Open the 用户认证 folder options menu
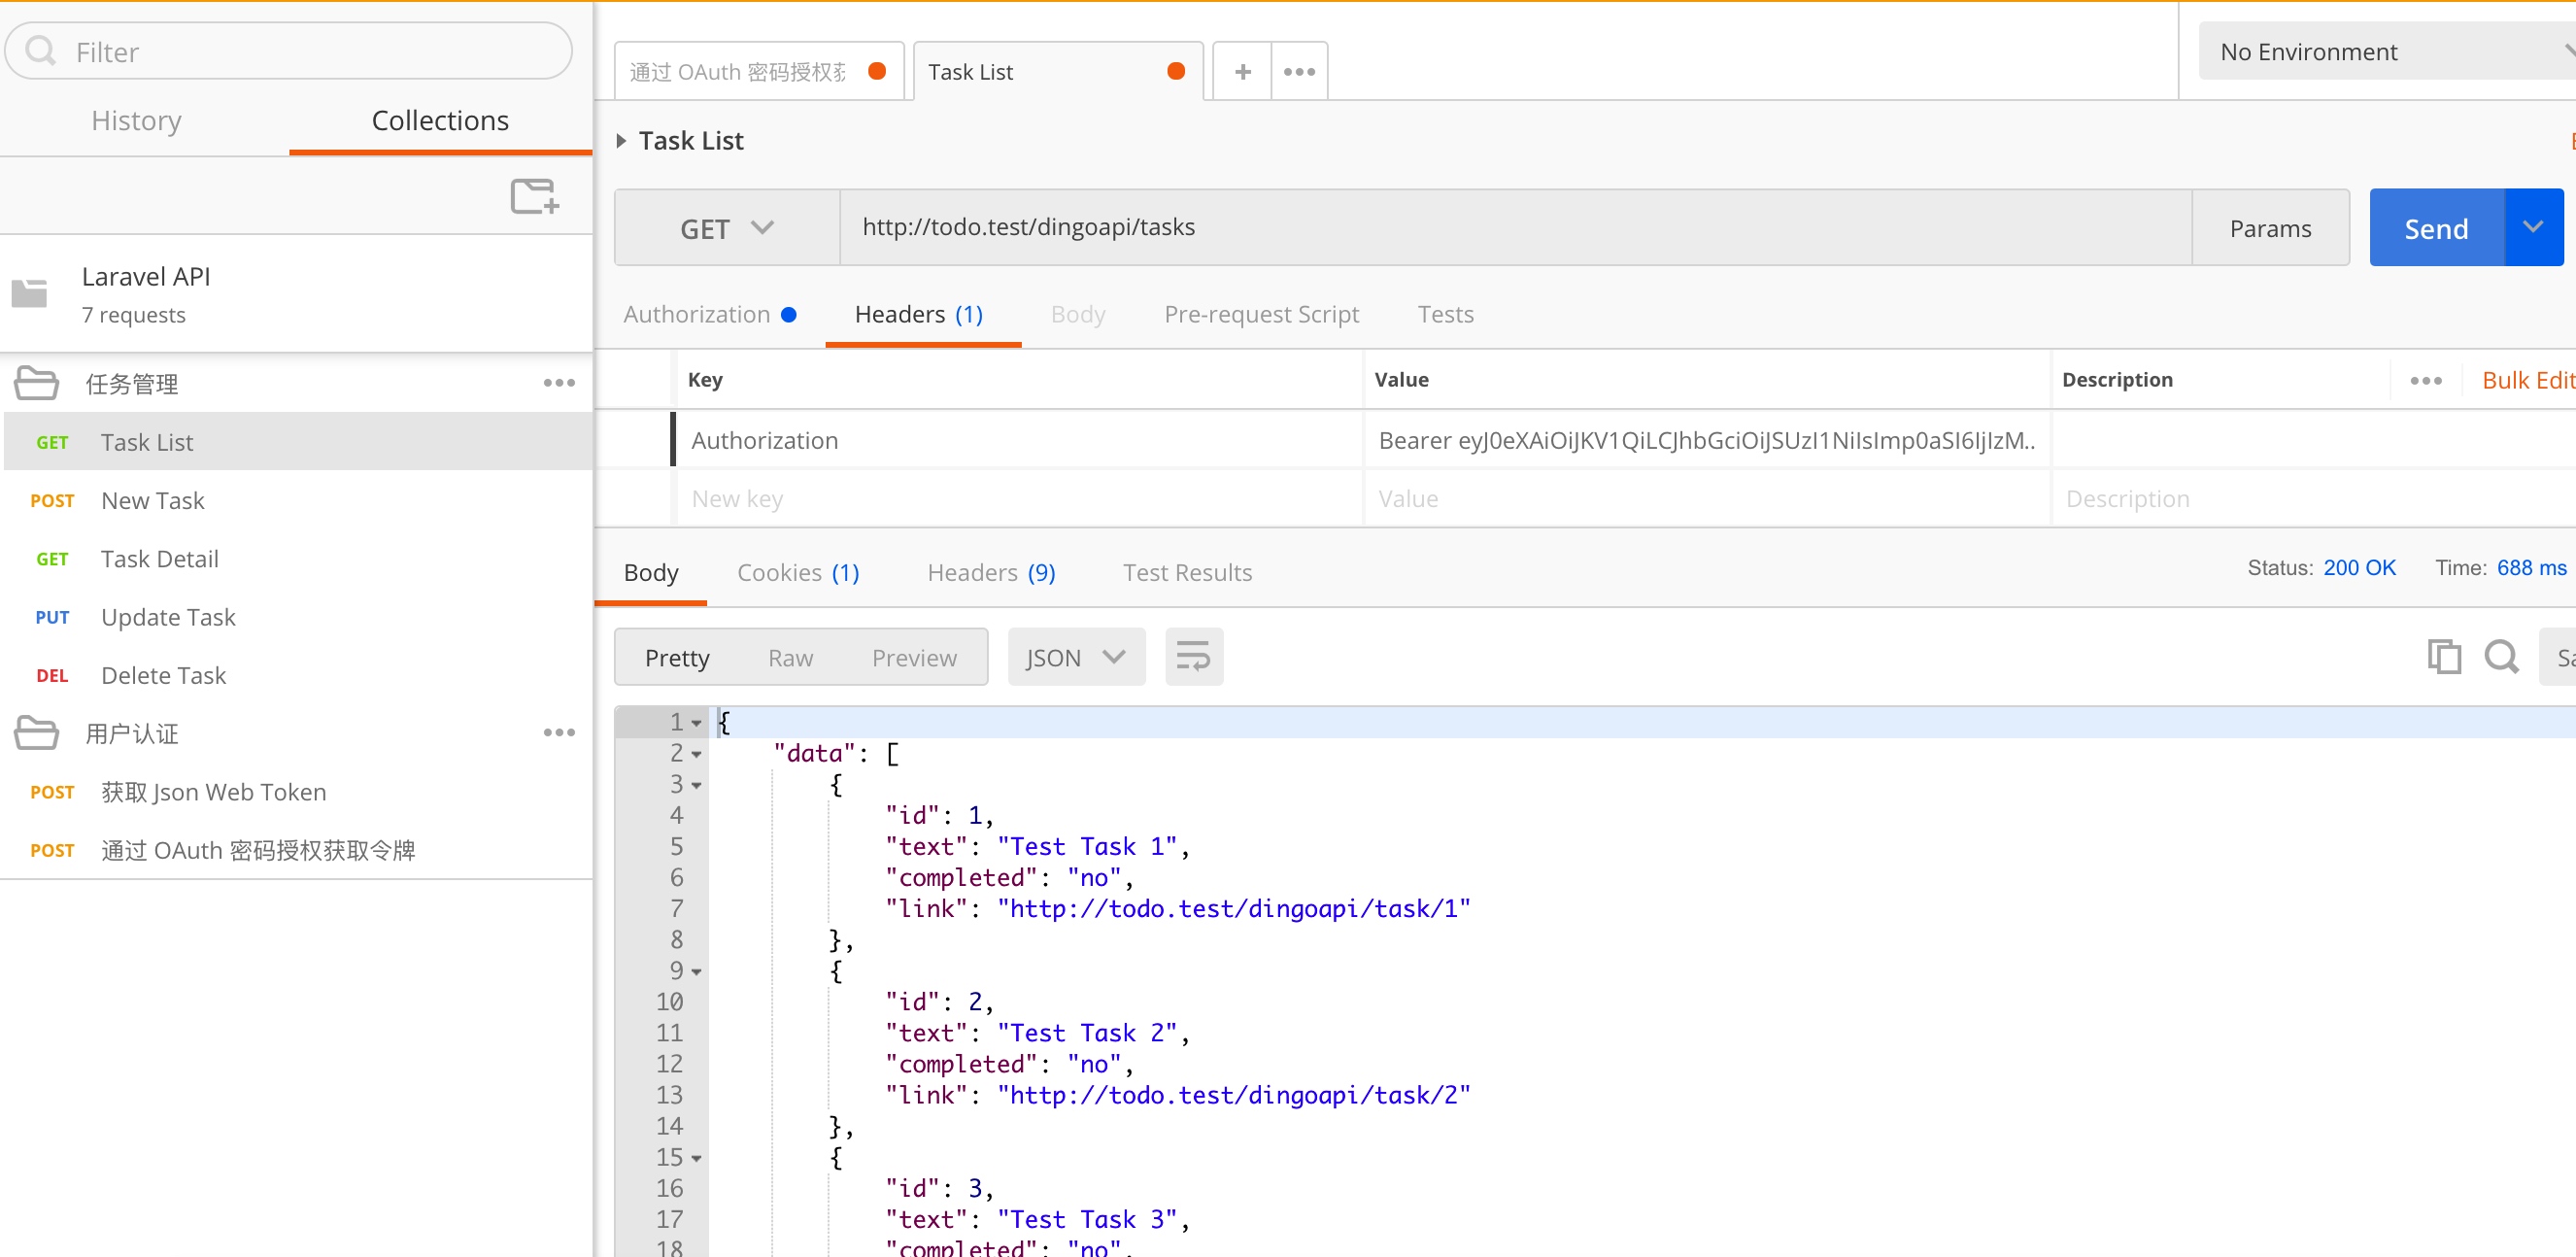This screenshot has width=2576, height=1257. click(559, 733)
